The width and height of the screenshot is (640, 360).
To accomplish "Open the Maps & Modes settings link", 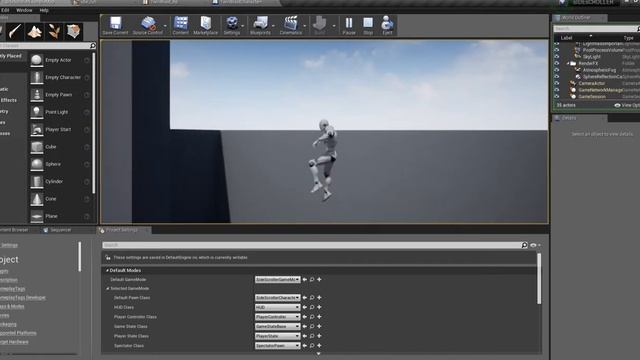I will point(12,307).
